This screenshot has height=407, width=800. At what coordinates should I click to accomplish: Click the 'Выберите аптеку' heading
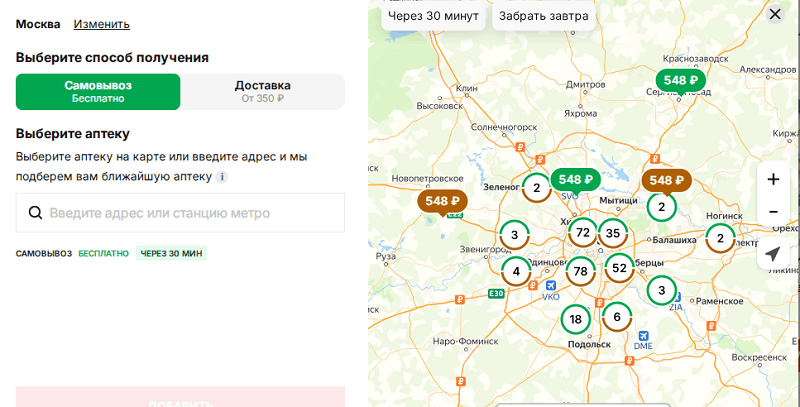[72, 134]
